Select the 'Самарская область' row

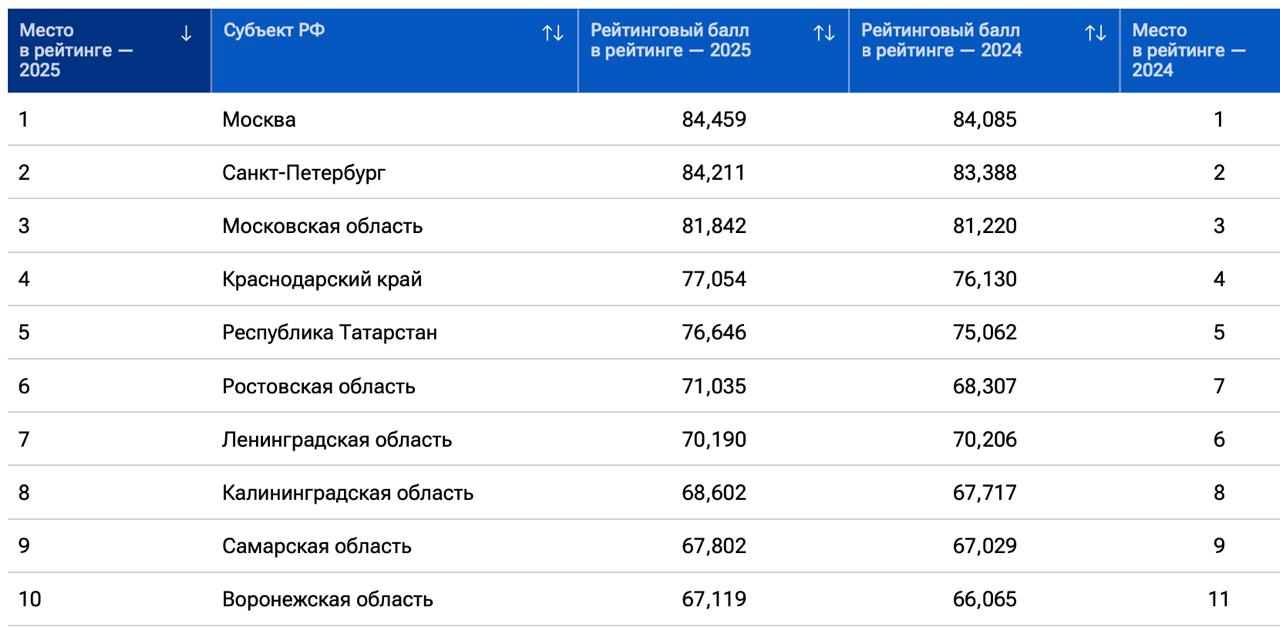click(316, 547)
